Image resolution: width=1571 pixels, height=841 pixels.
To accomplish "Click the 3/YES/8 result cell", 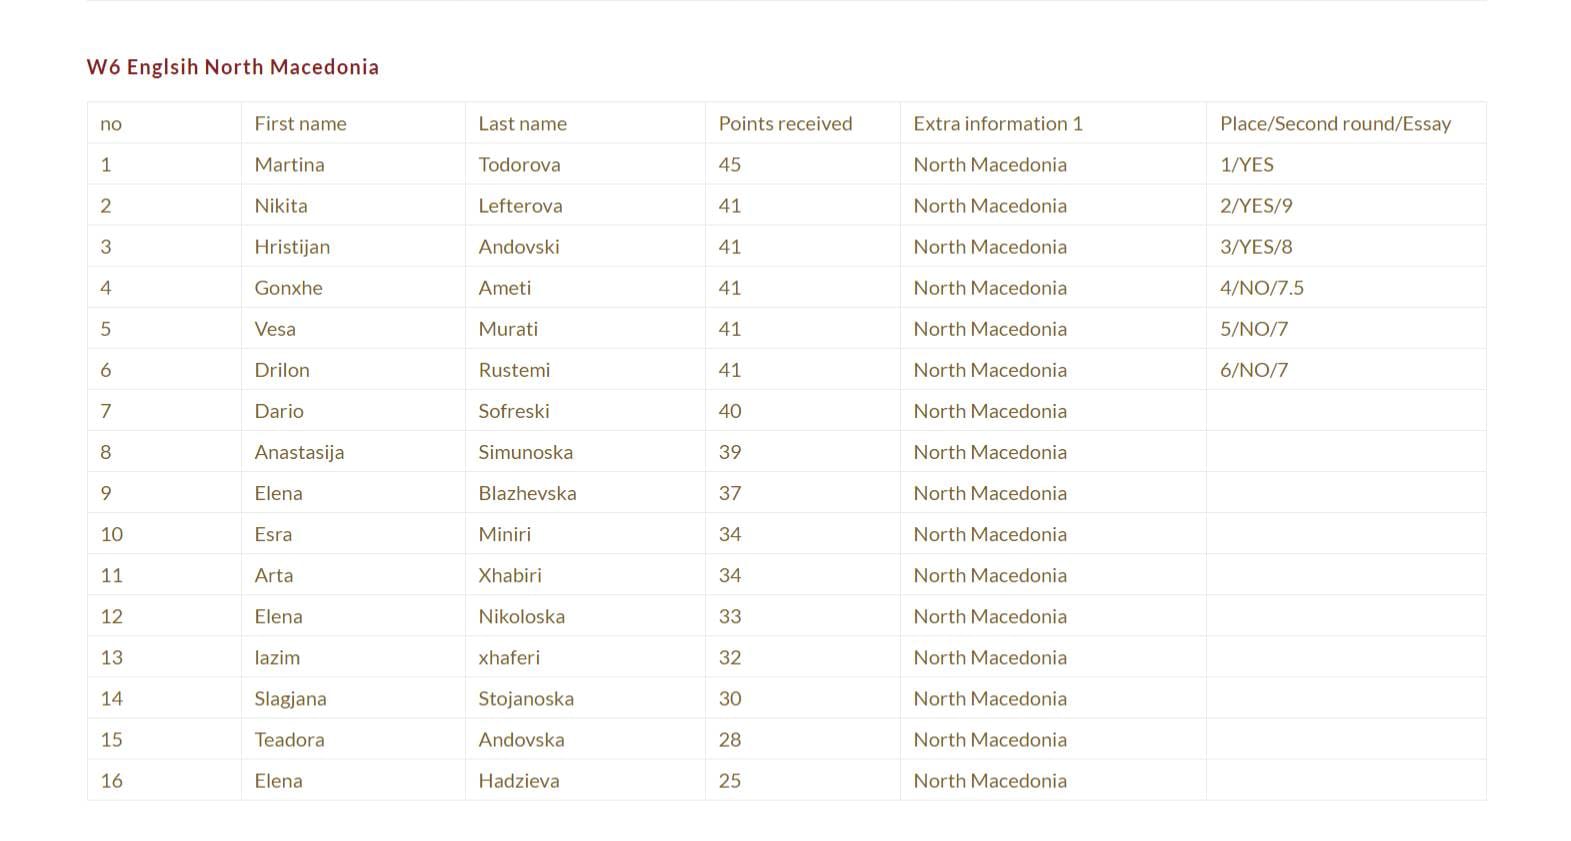I will coord(1256,247).
